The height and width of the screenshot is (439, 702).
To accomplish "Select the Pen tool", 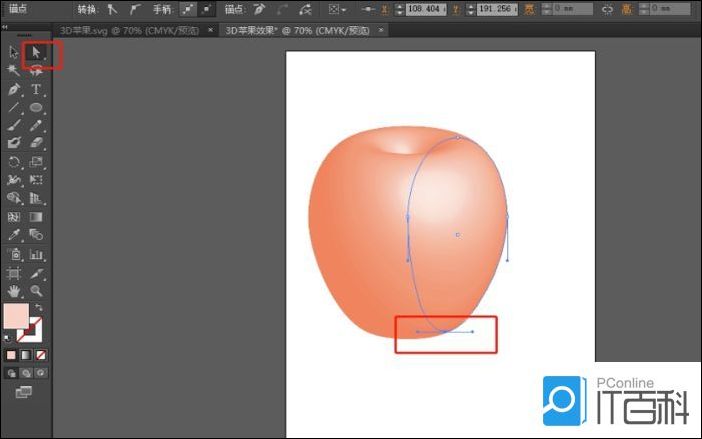I will click(14, 89).
